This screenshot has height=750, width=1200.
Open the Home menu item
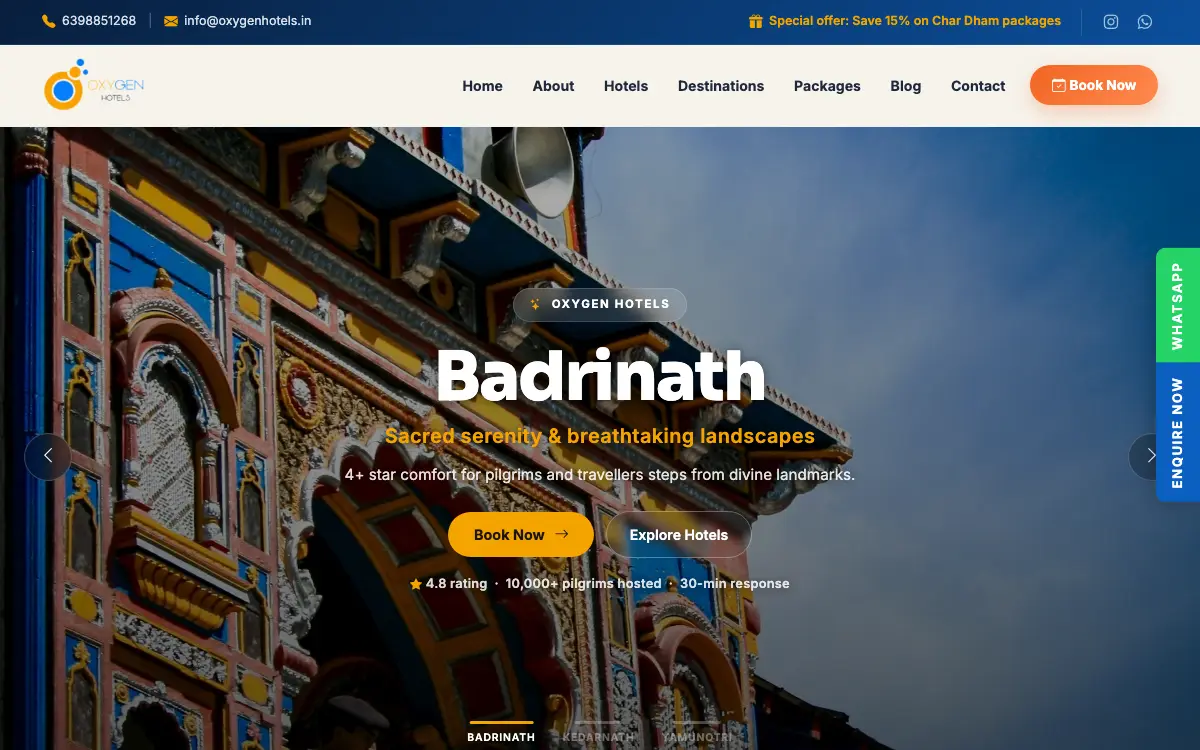[482, 86]
